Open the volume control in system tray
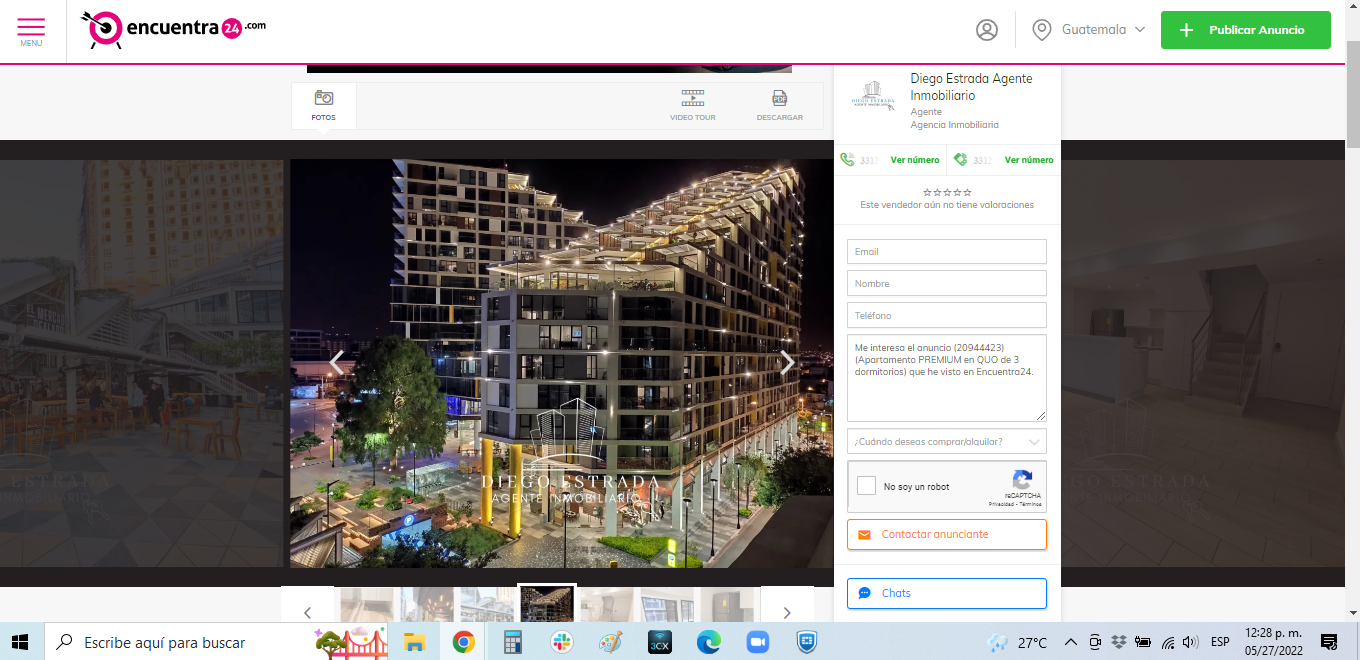The height and width of the screenshot is (660, 1360). (1190, 642)
